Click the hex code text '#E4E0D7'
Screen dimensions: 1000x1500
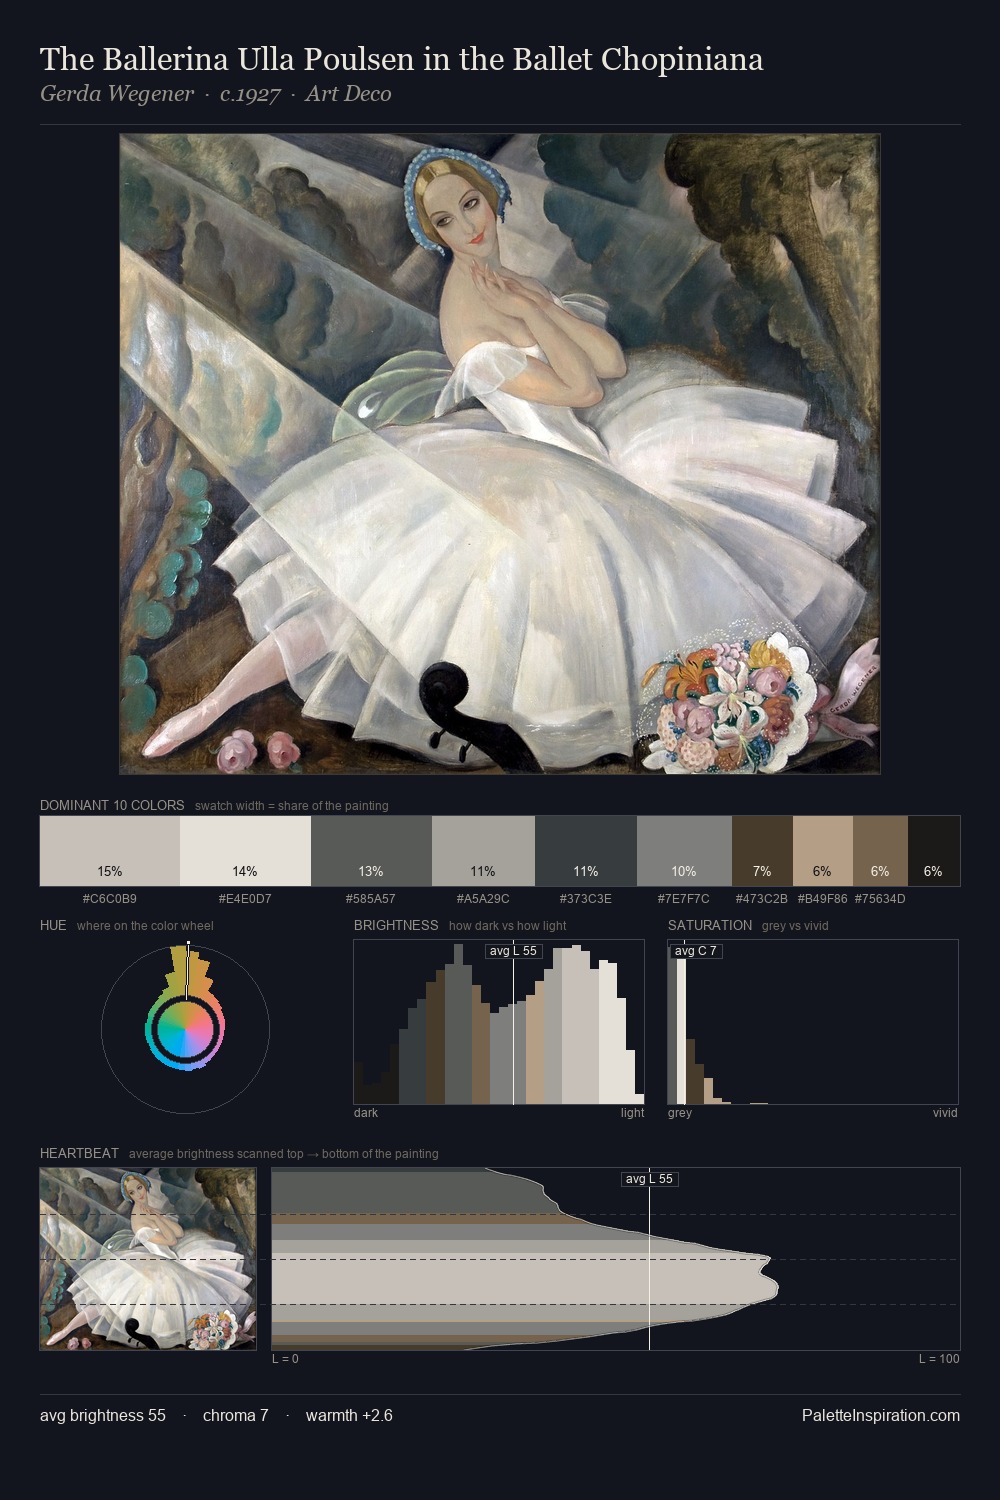(245, 898)
